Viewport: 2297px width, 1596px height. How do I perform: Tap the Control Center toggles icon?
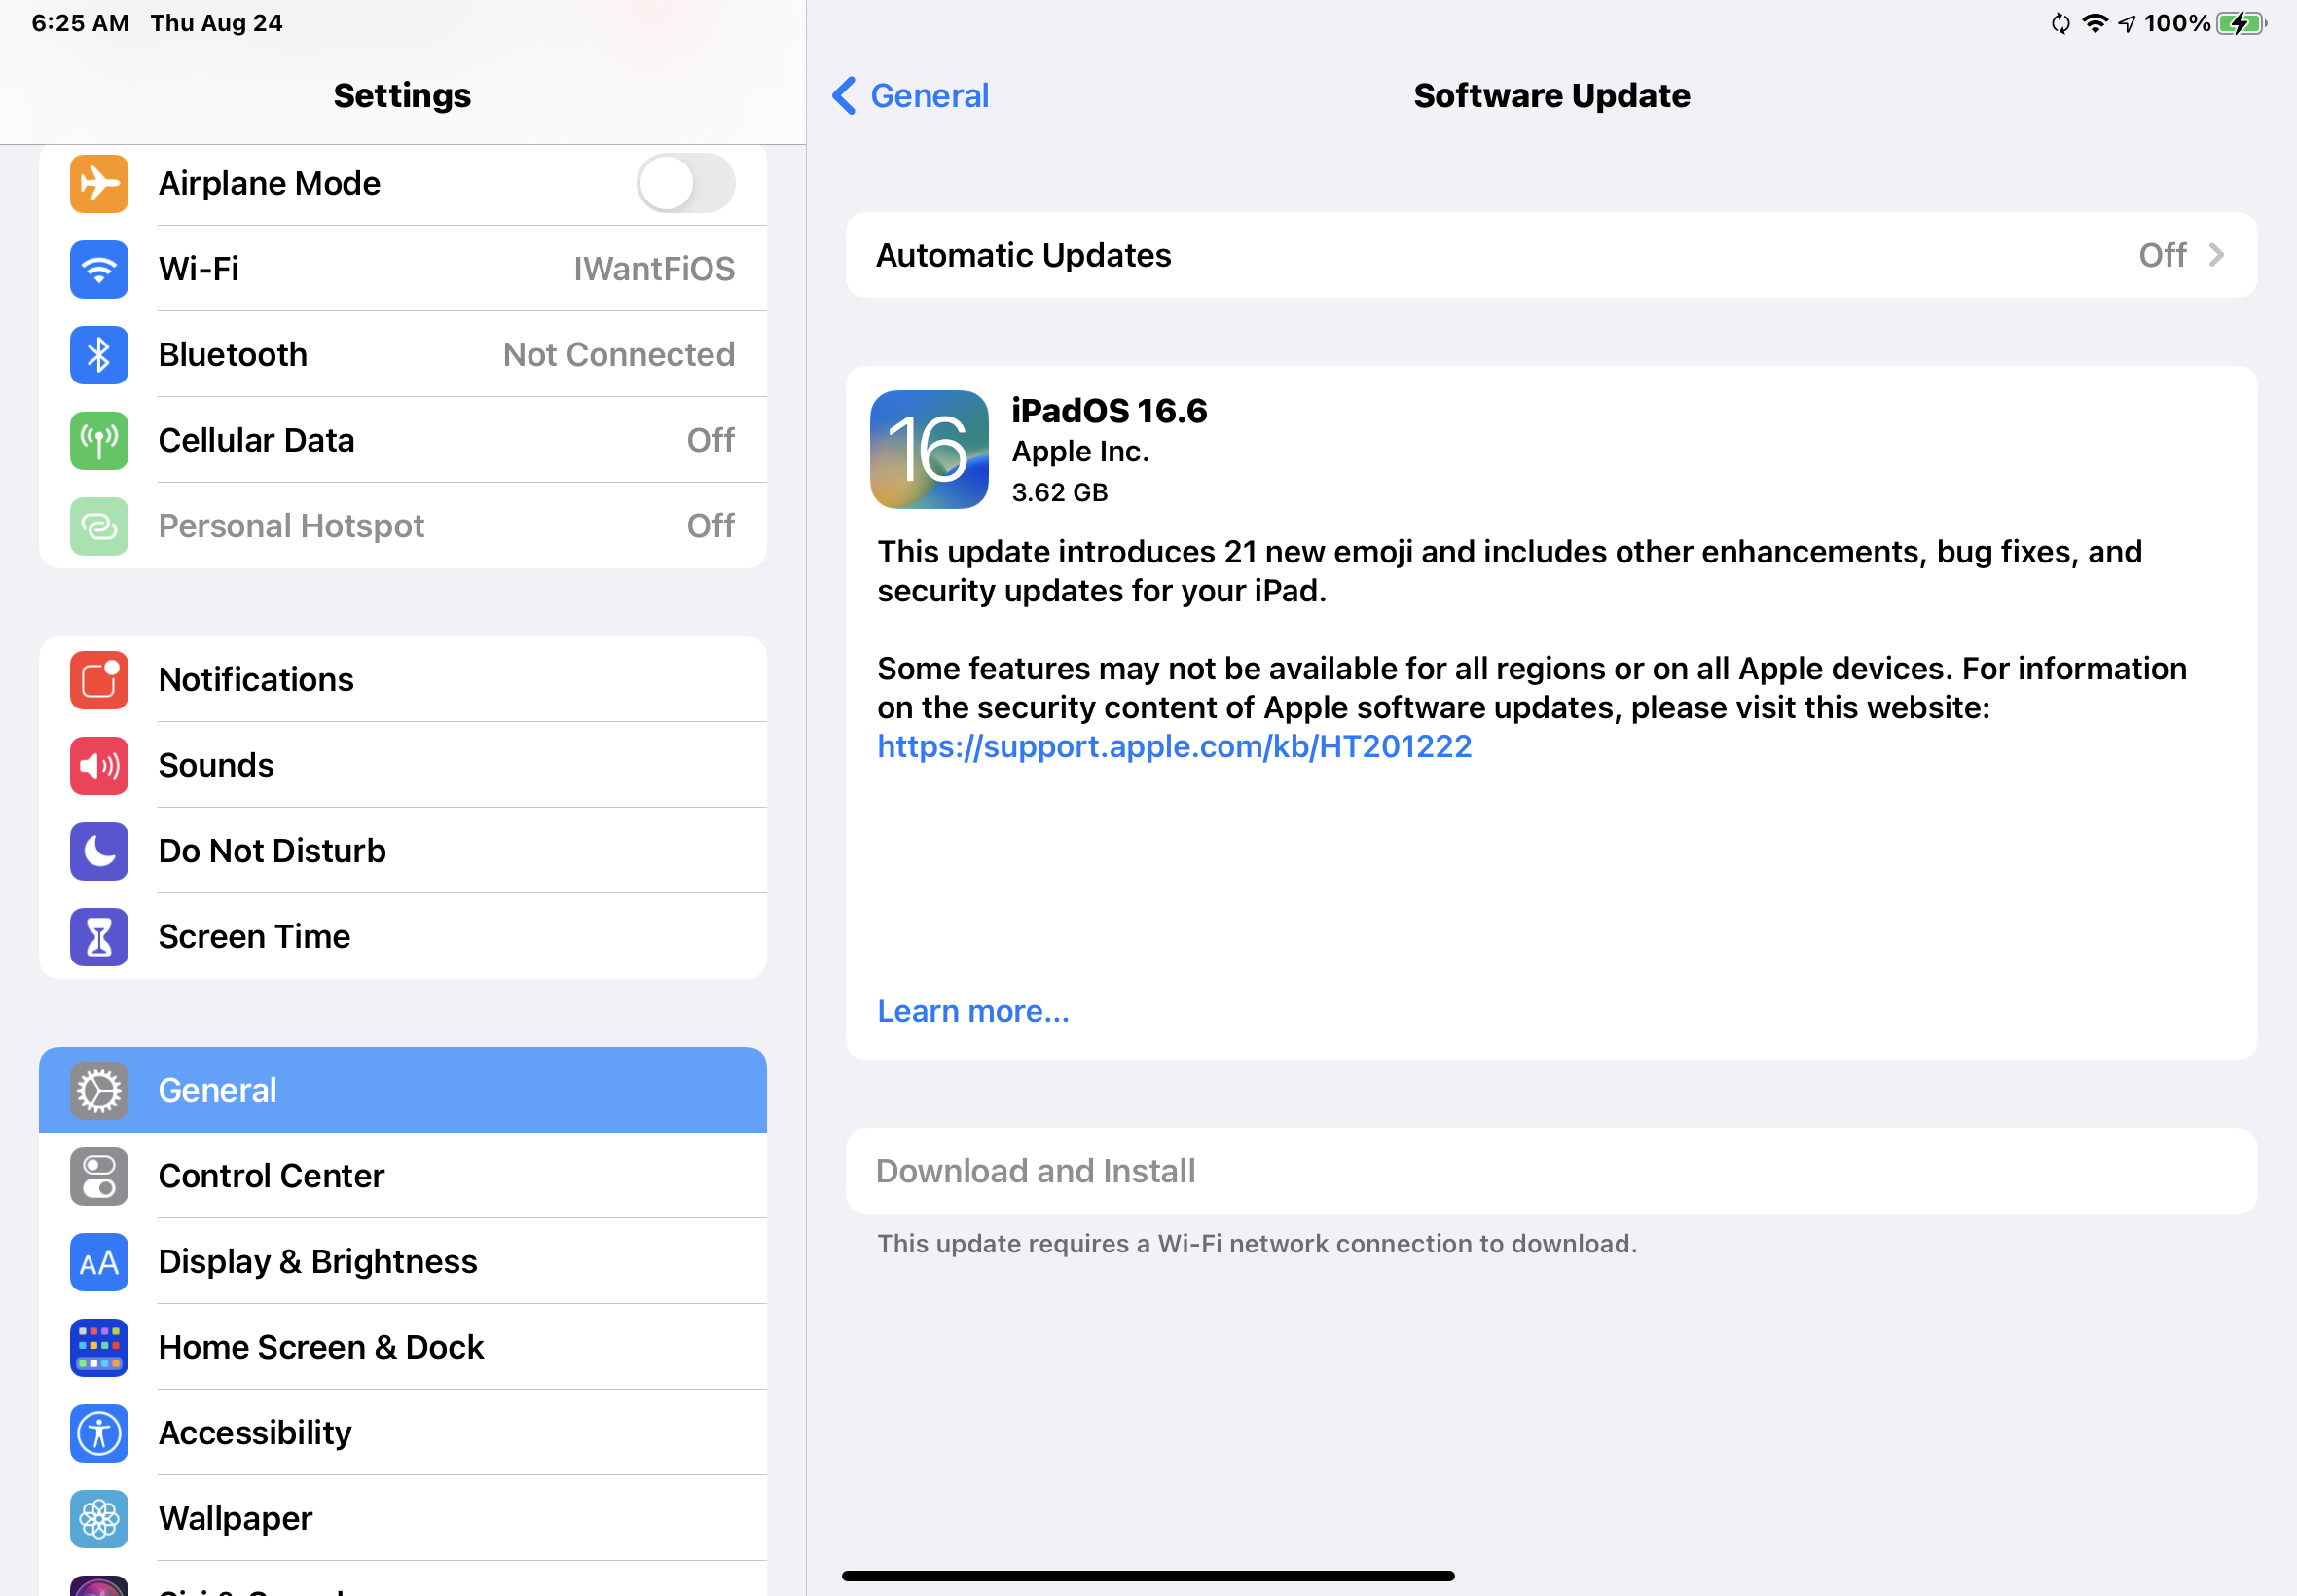coord(99,1176)
